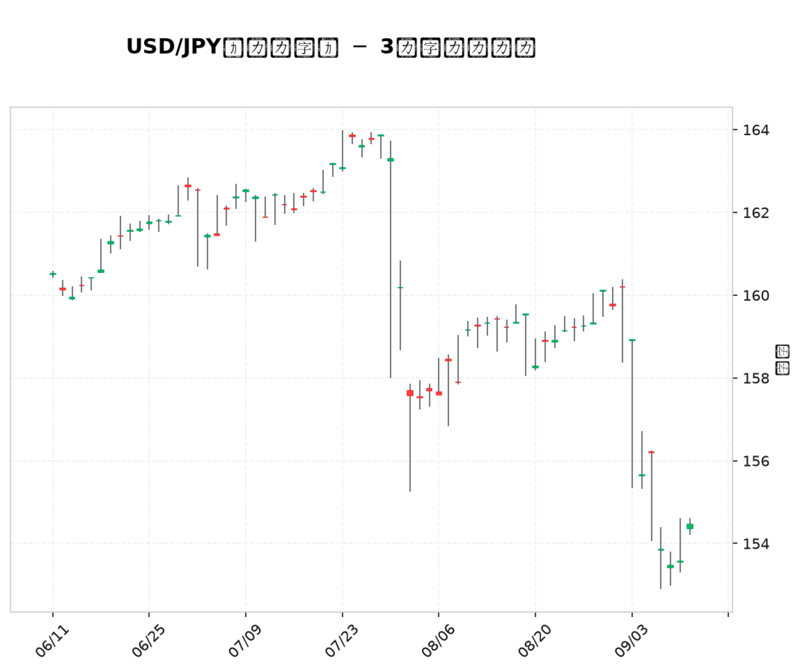Click the red candle at the 09/03 peak near 156
The height and width of the screenshot is (672, 800).
[652, 452]
